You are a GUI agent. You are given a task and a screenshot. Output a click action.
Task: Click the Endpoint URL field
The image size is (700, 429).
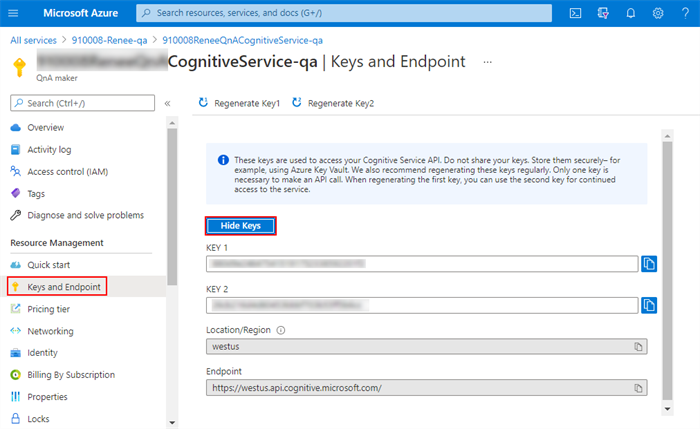coord(426,388)
